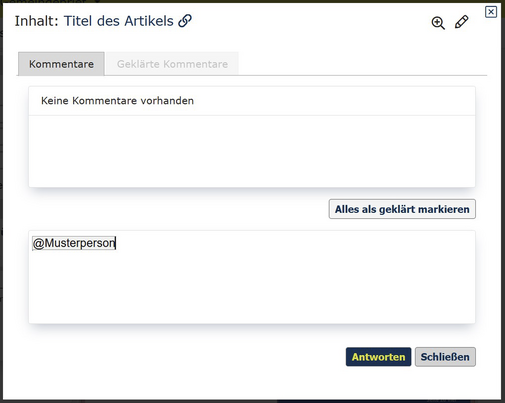Click Alles als geklärt markieren button

pos(402,209)
